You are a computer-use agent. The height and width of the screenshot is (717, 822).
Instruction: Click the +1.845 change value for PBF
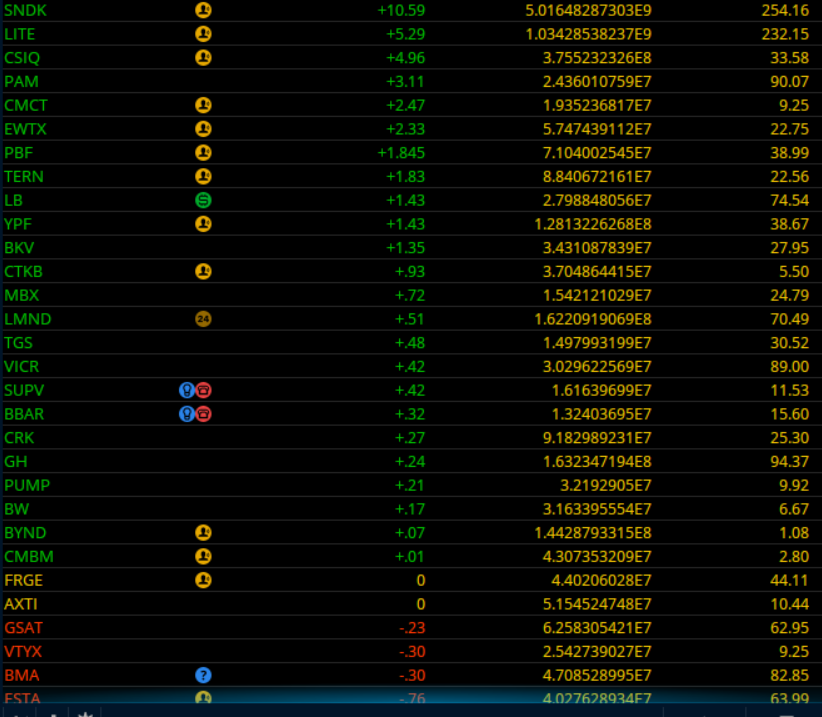point(401,153)
